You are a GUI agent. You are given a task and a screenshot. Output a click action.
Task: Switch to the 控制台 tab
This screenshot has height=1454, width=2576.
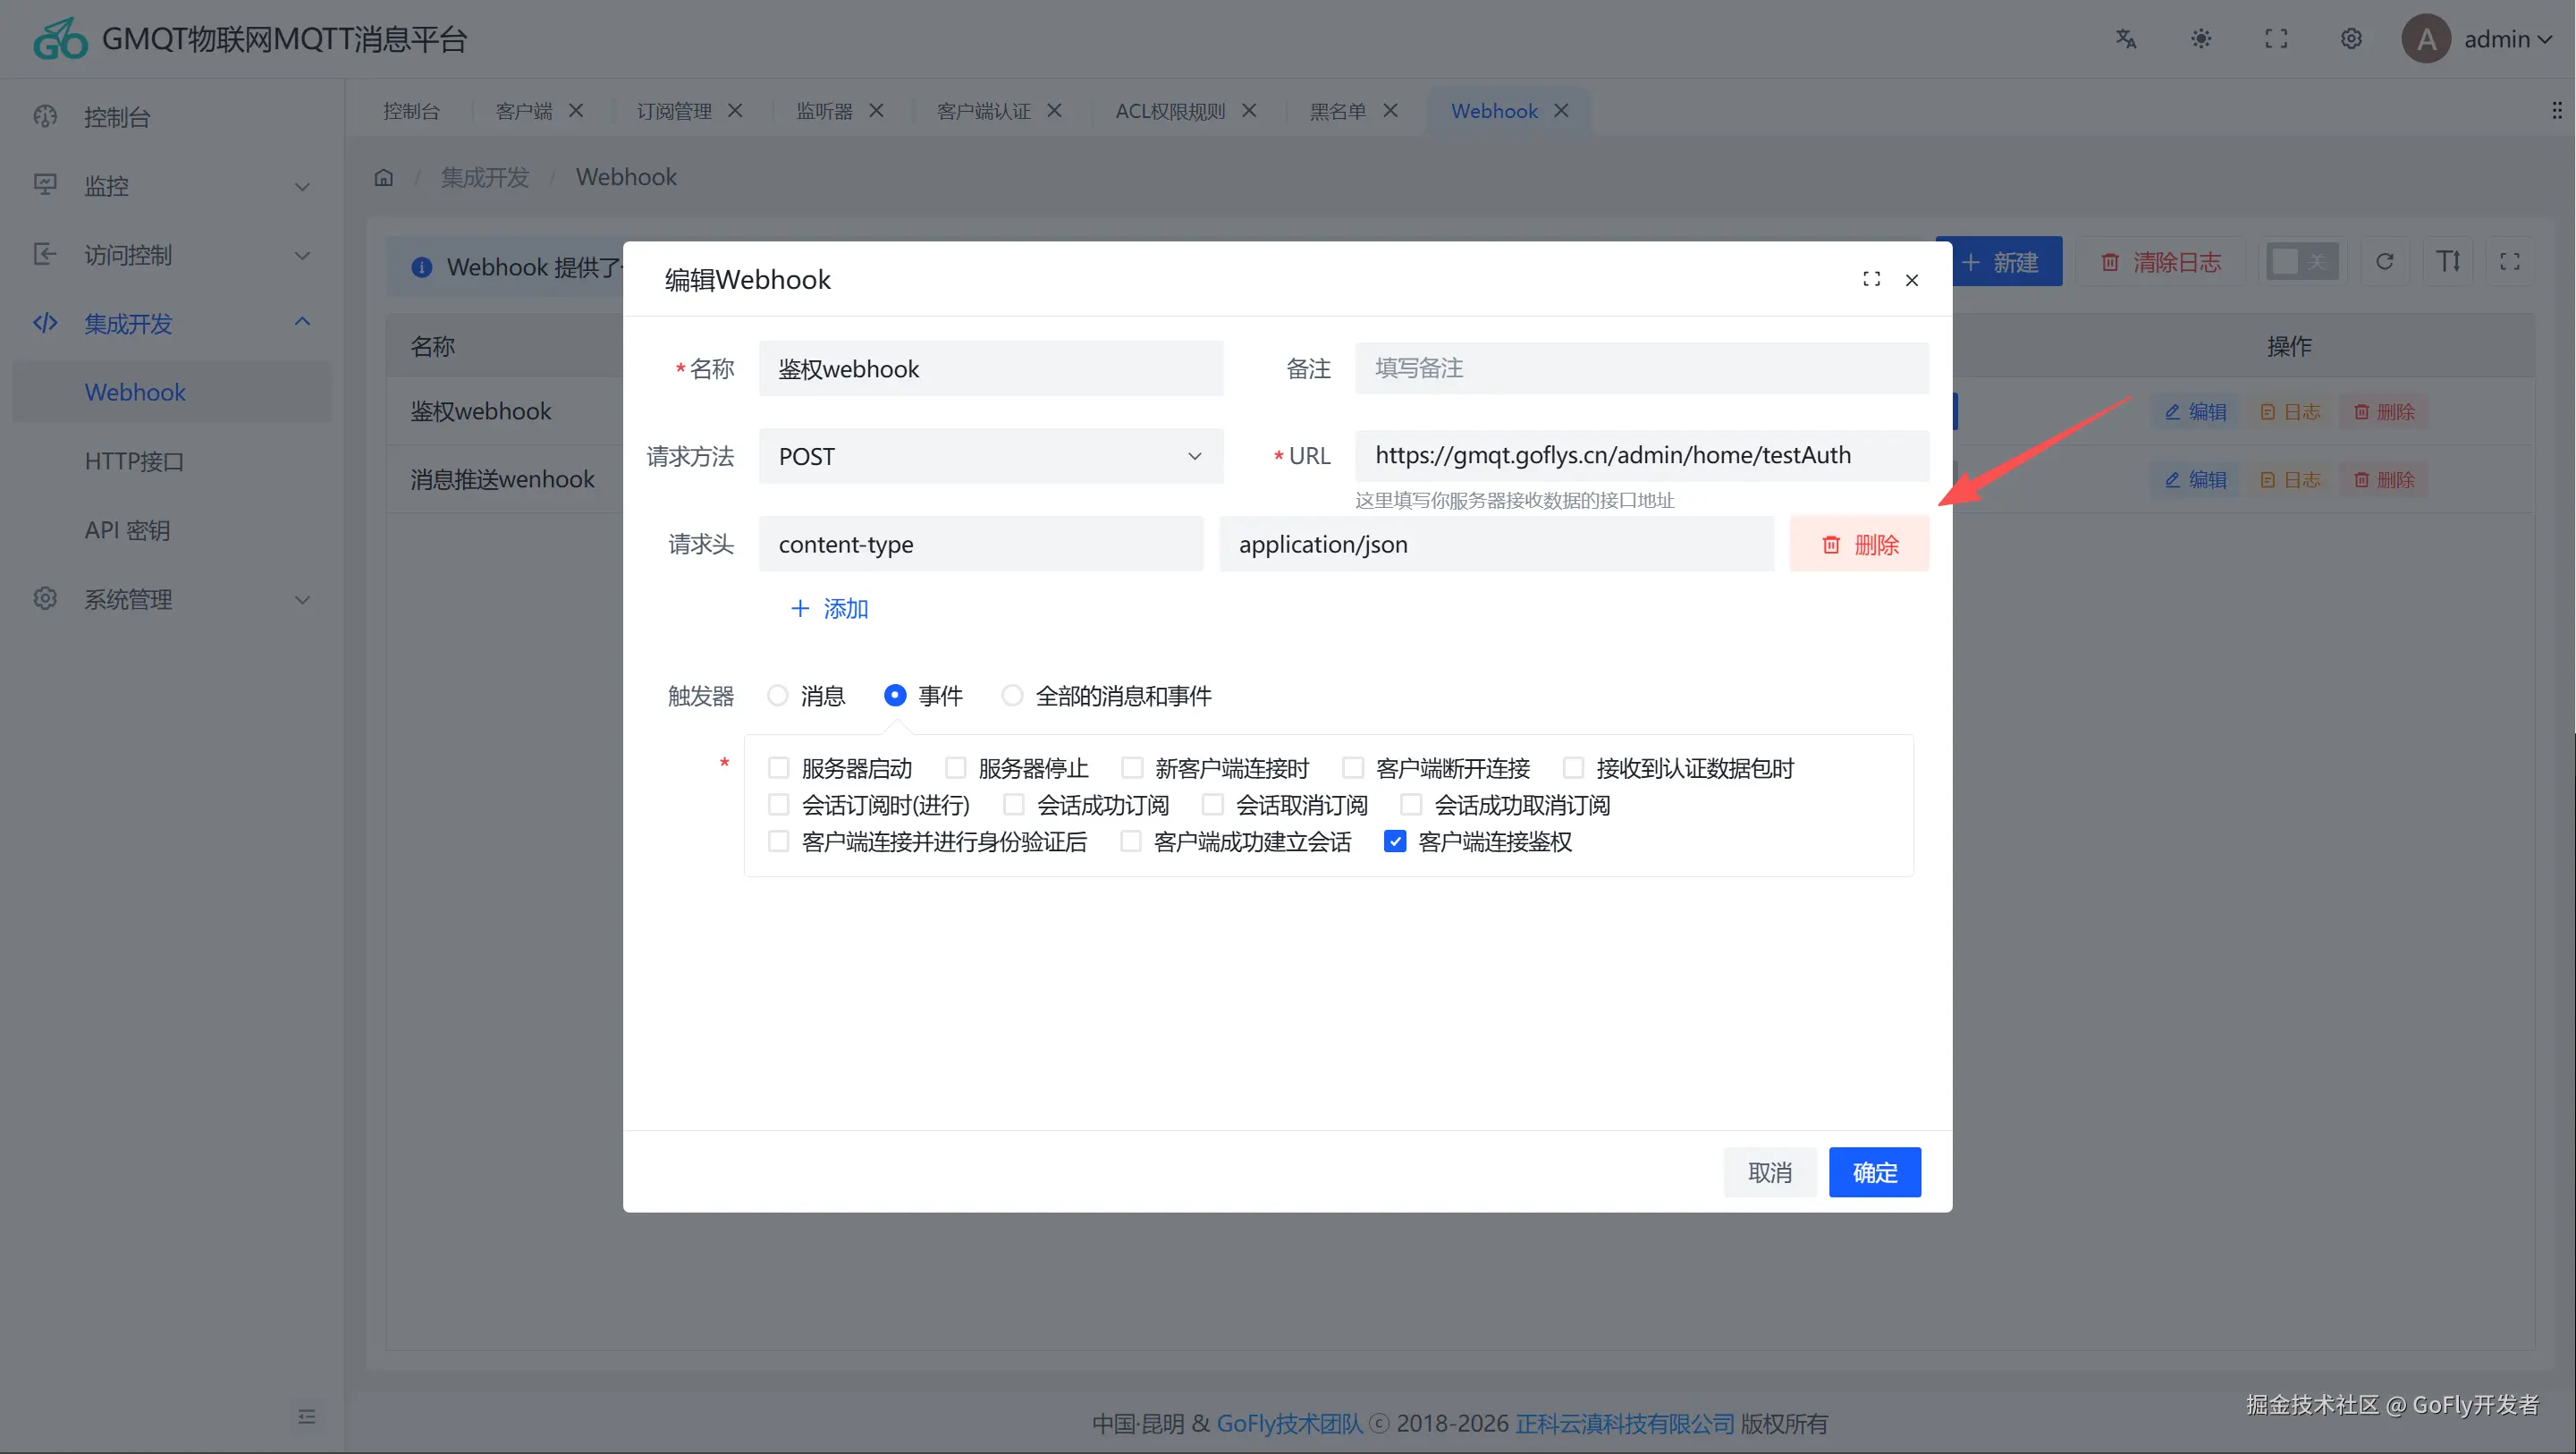(411, 111)
